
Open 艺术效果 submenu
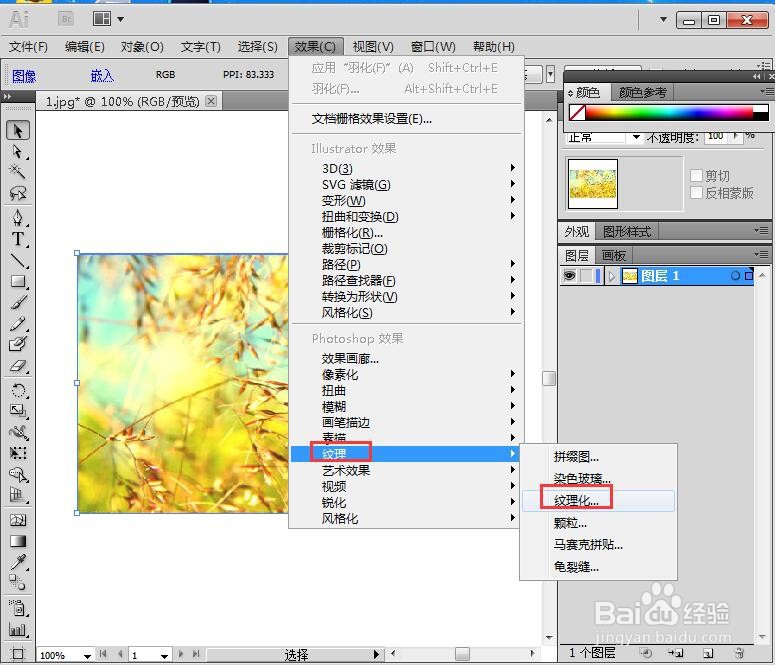pos(405,470)
